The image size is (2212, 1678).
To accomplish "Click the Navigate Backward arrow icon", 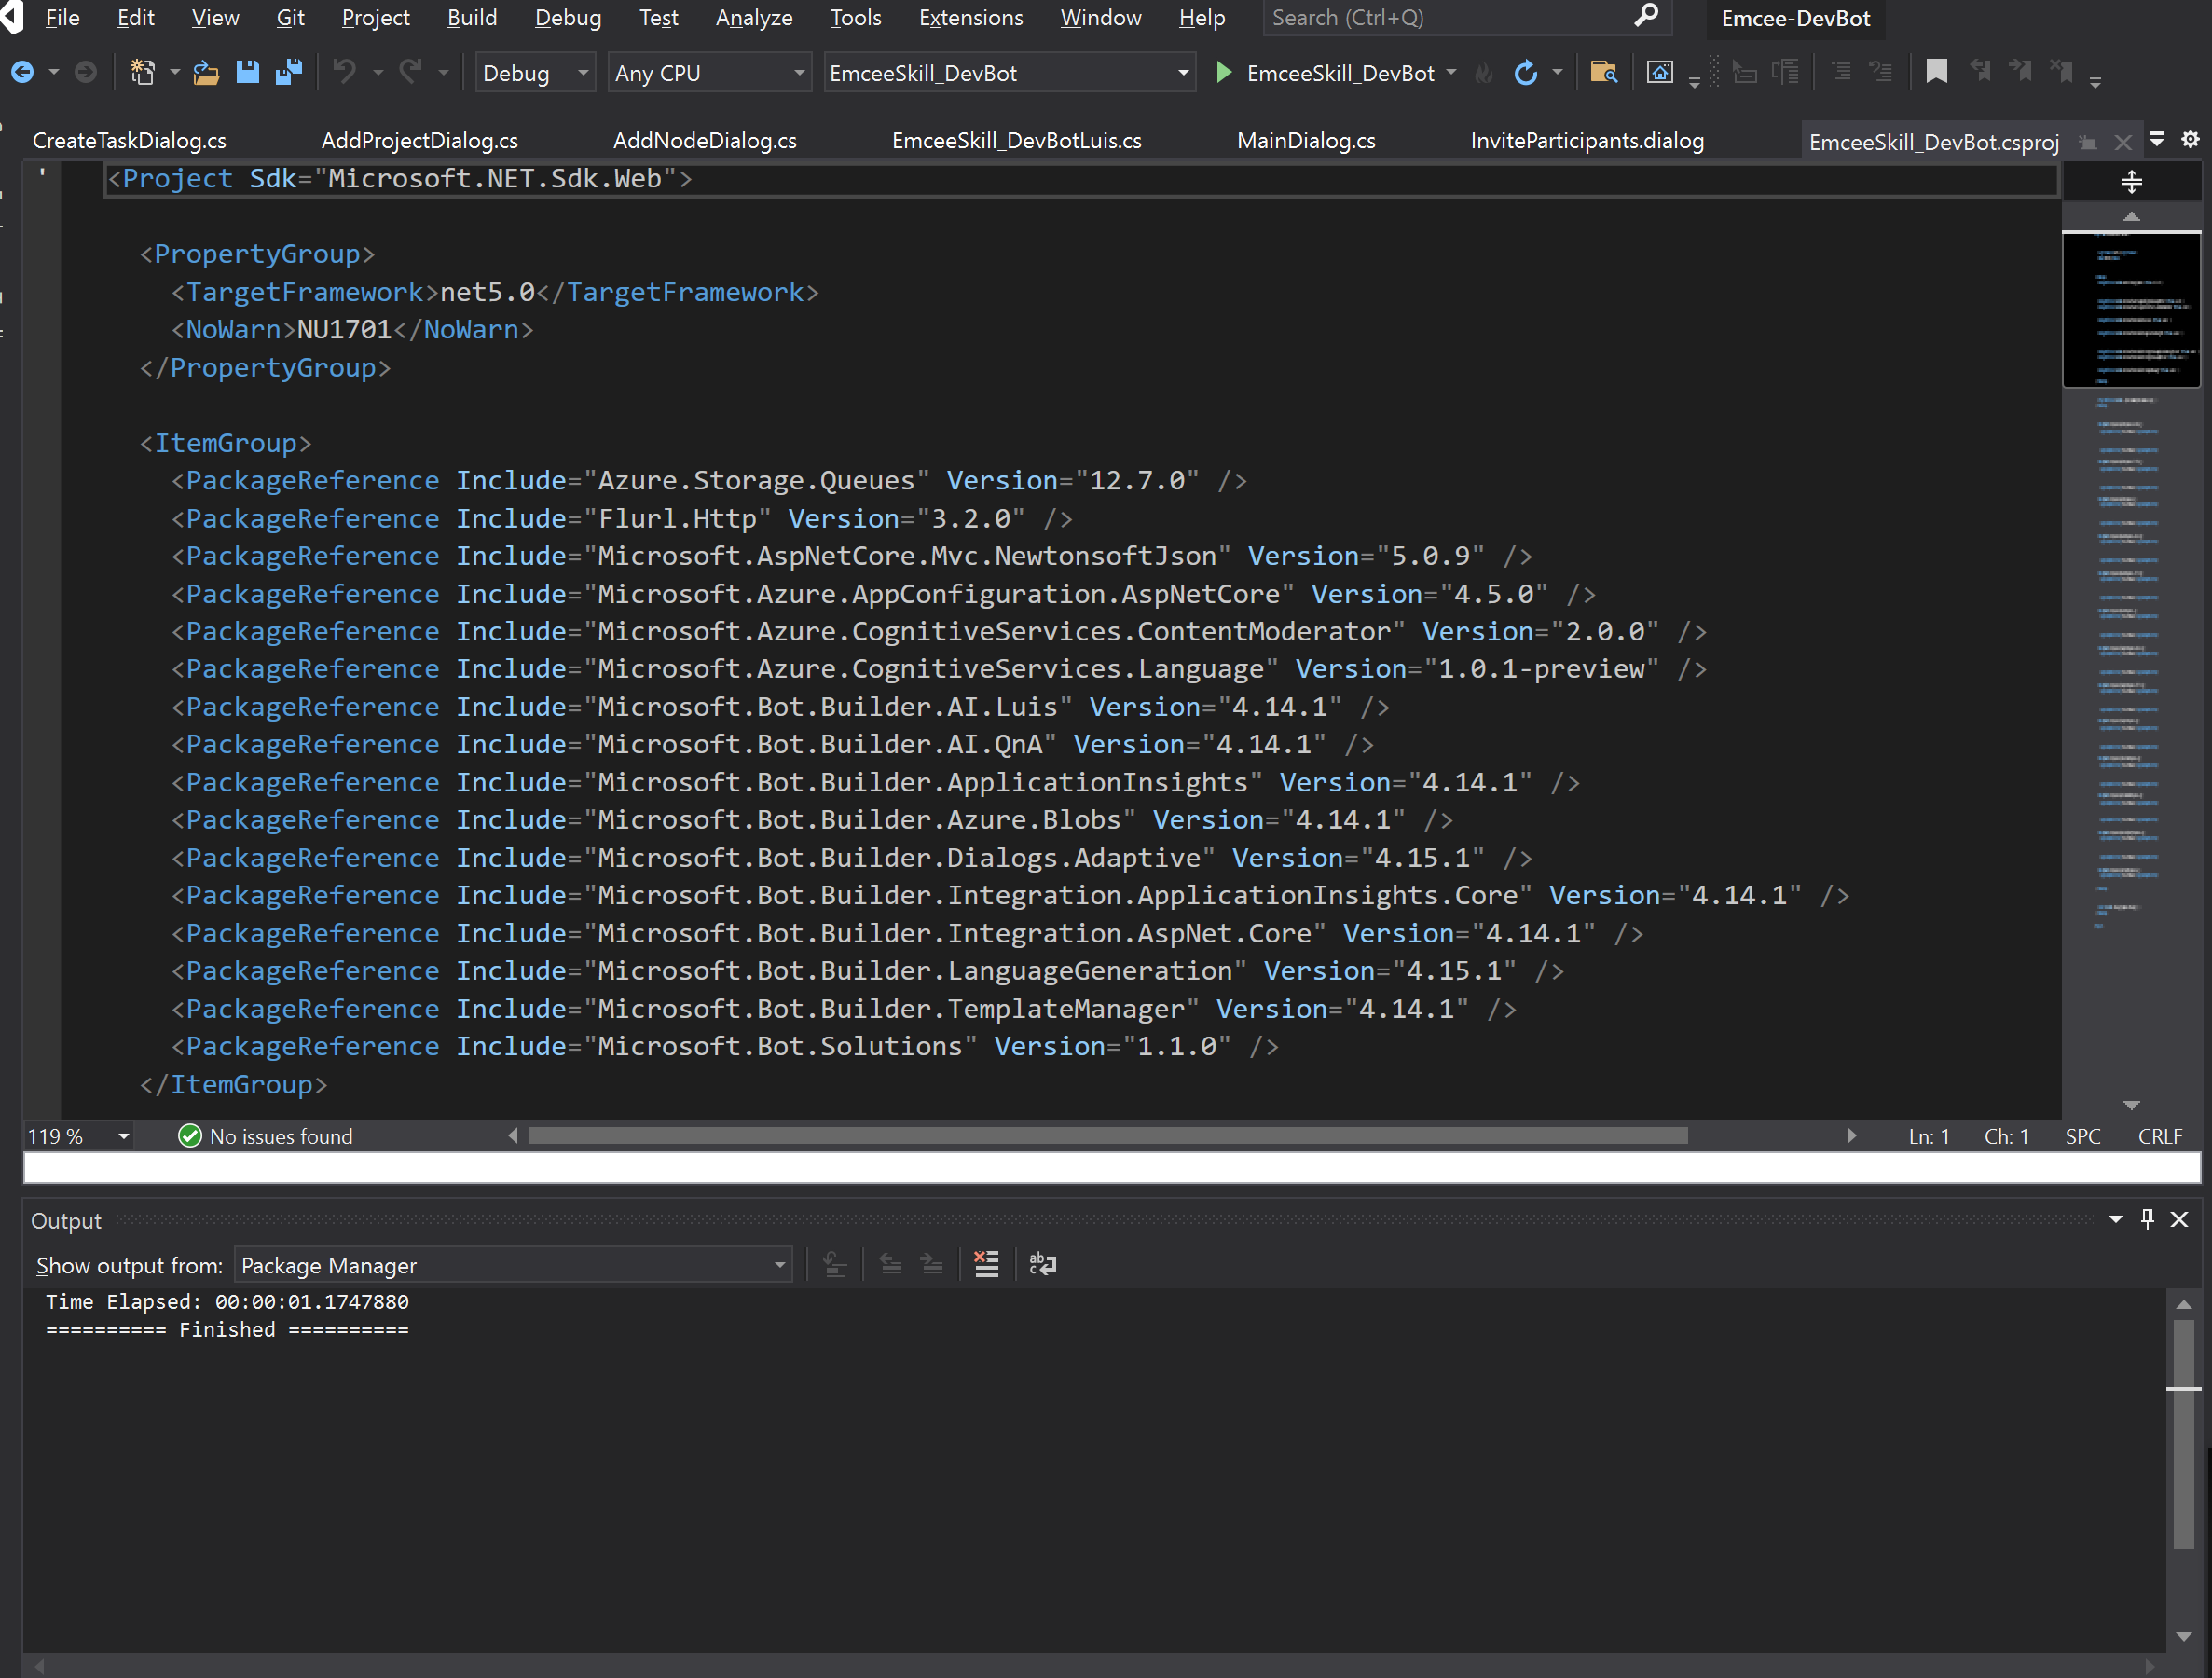I will coord(22,71).
